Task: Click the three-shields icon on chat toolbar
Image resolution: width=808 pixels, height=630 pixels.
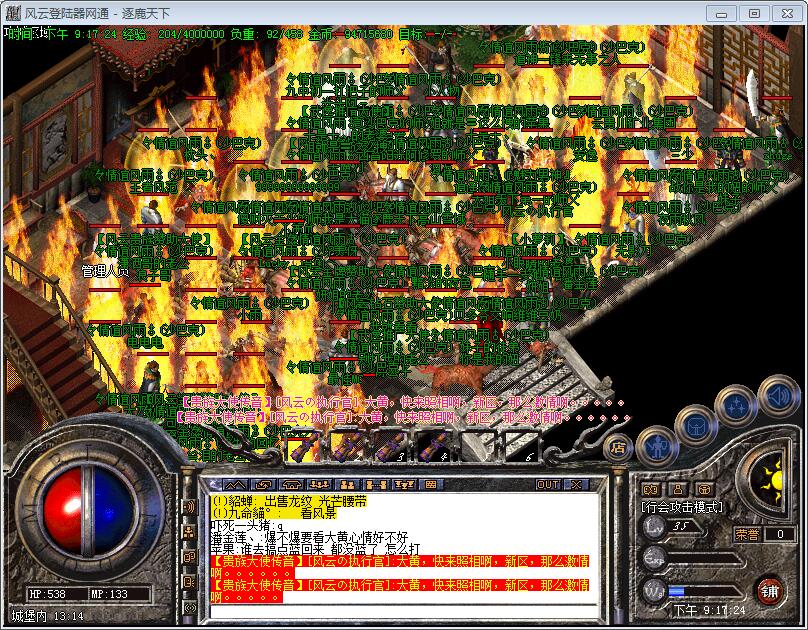Action: (x=403, y=484)
